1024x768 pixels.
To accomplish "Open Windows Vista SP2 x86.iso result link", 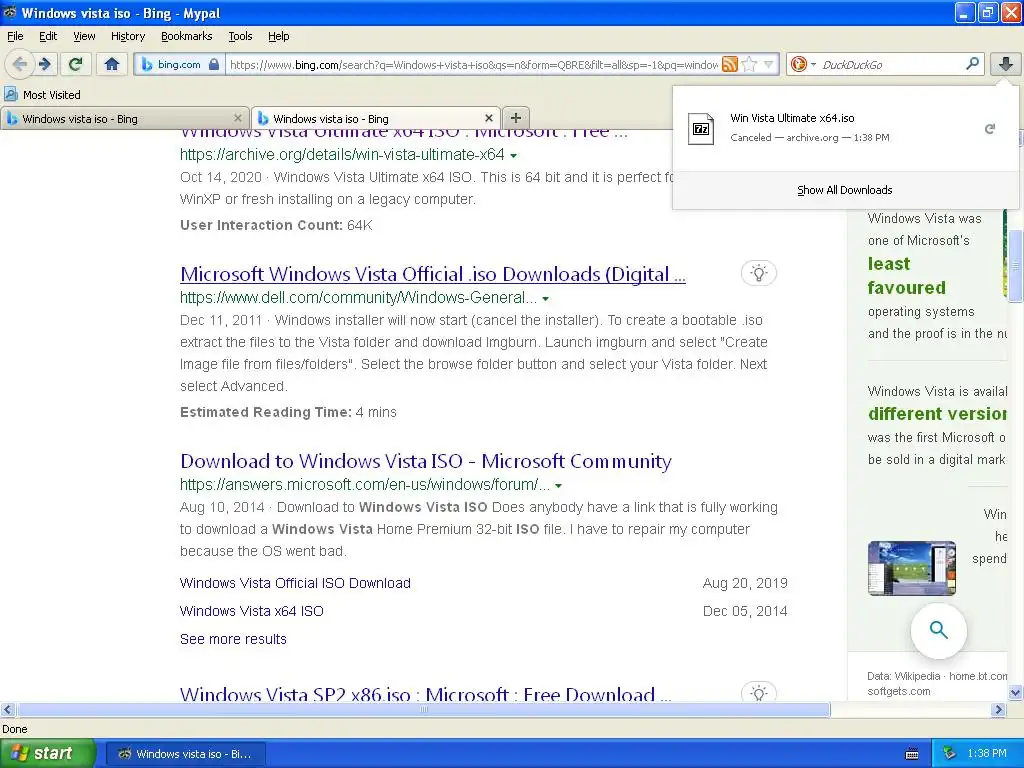I will click(425, 694).
